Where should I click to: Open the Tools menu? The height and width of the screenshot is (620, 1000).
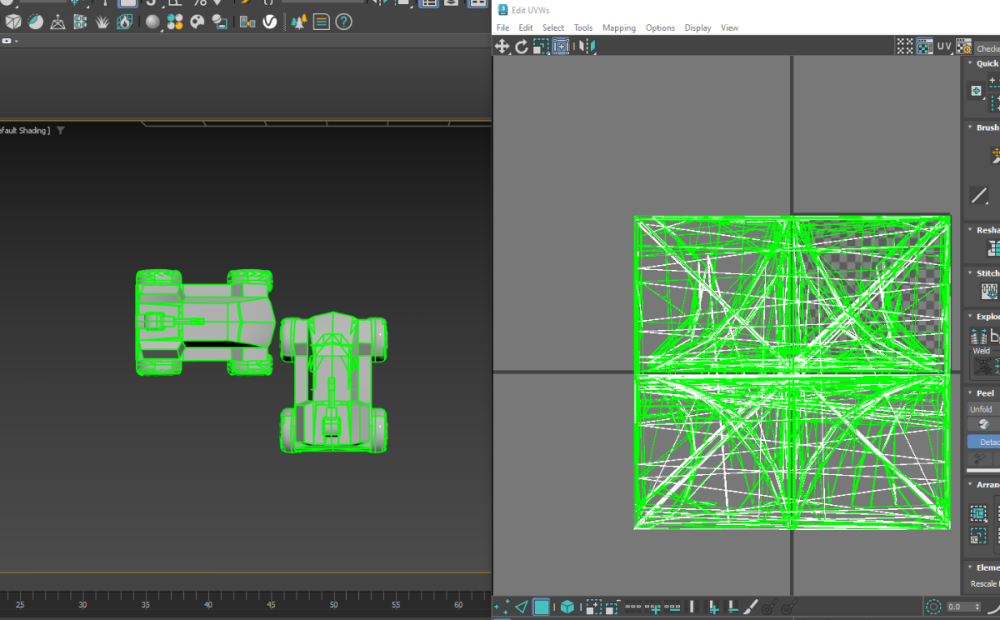(x=583, y=28)
